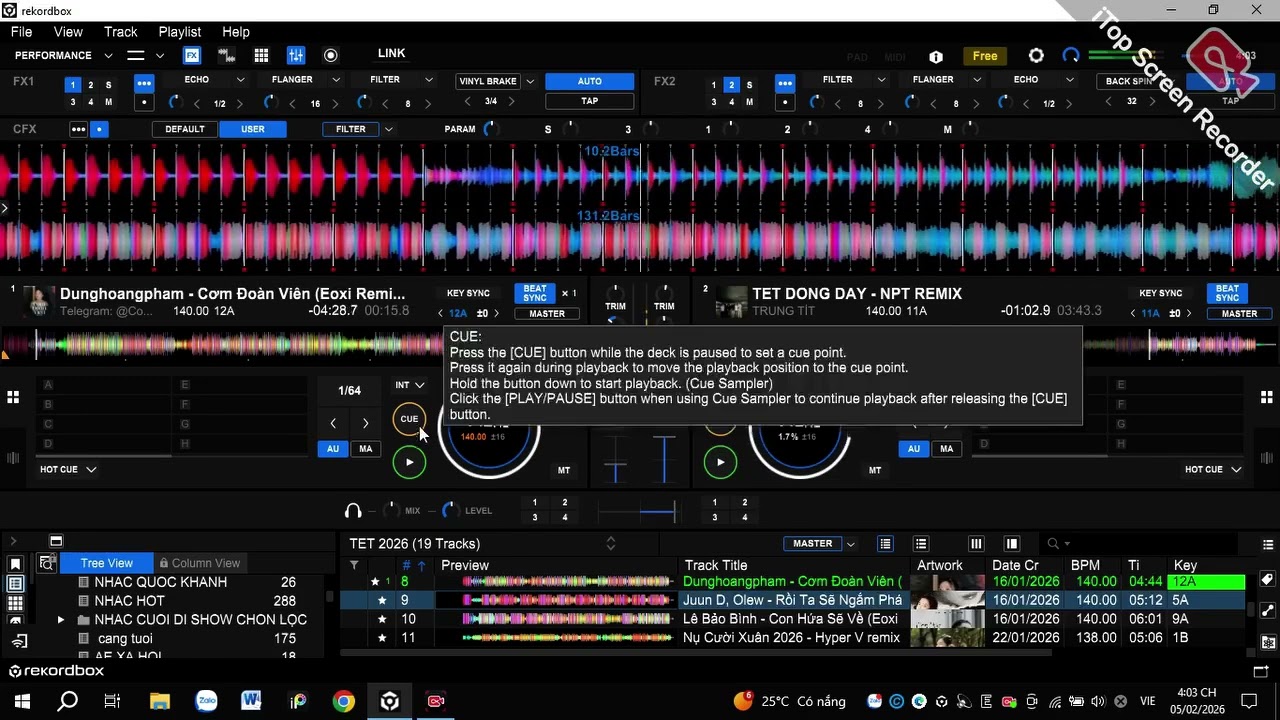Open the deck layout lines icon

click(x=135, y=55)
